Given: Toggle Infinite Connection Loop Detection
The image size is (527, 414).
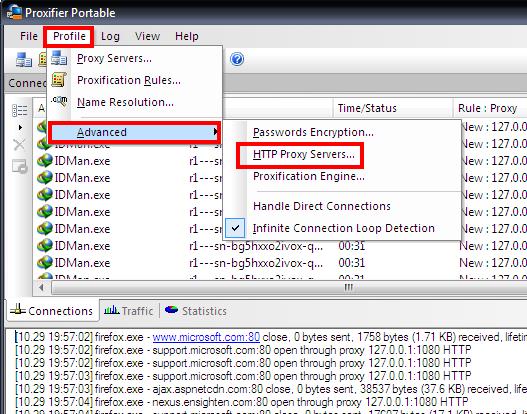Looking at the screenshot, I should (x=342, y=228).
